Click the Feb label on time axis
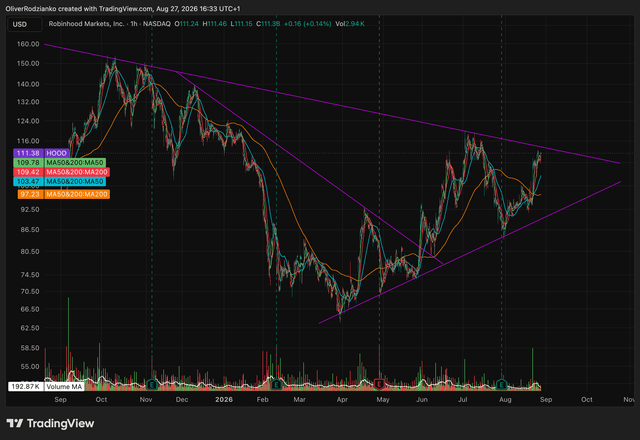 262,400
